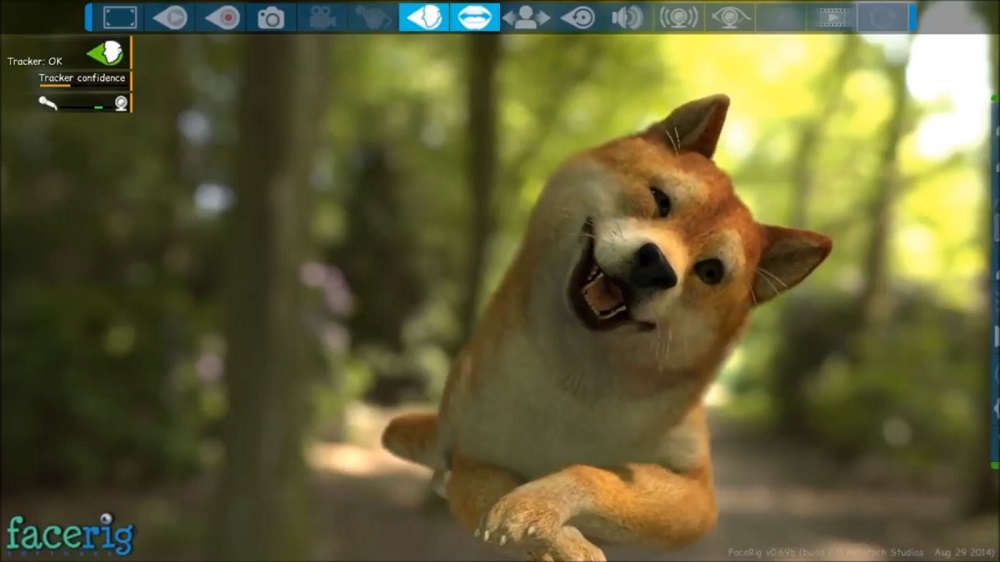Start recording with the red-dot record icon
This screenshot has height=562, width=1000.
(x=221, y=18)
